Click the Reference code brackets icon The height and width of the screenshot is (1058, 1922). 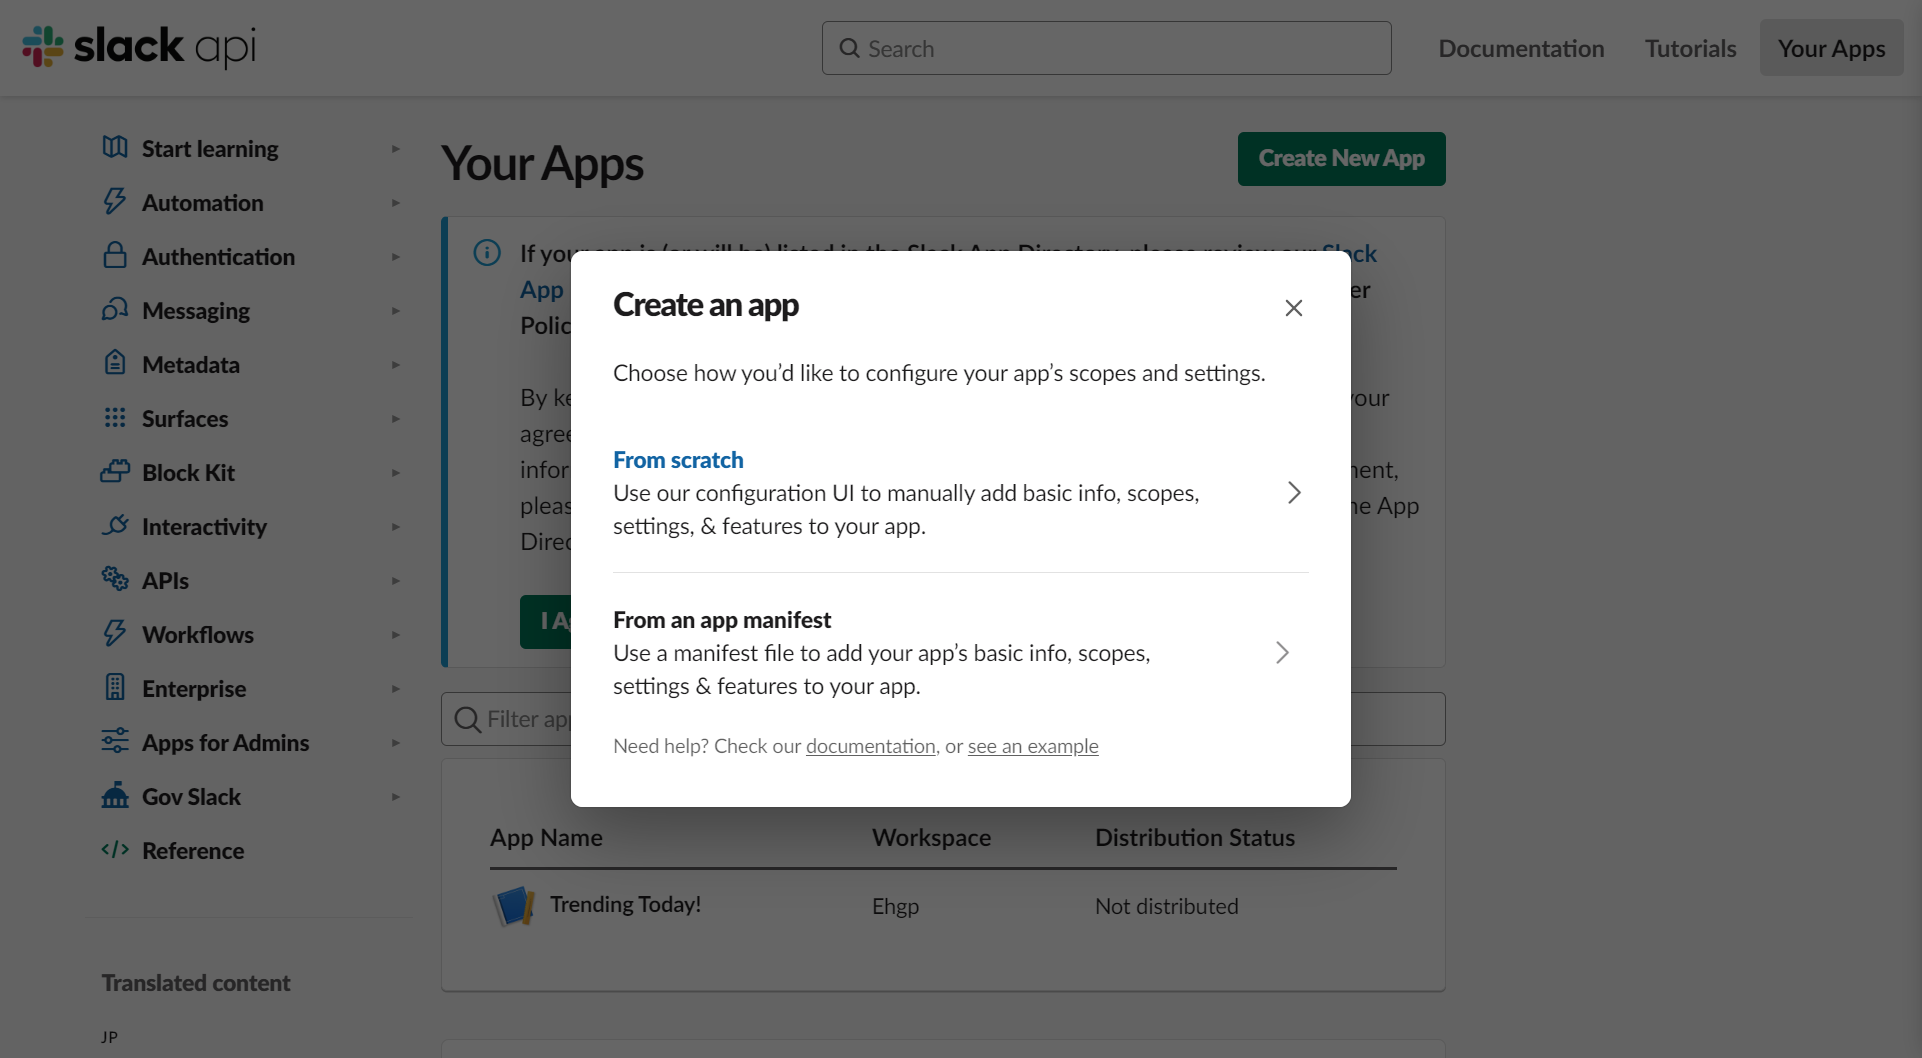coord(115,849)
